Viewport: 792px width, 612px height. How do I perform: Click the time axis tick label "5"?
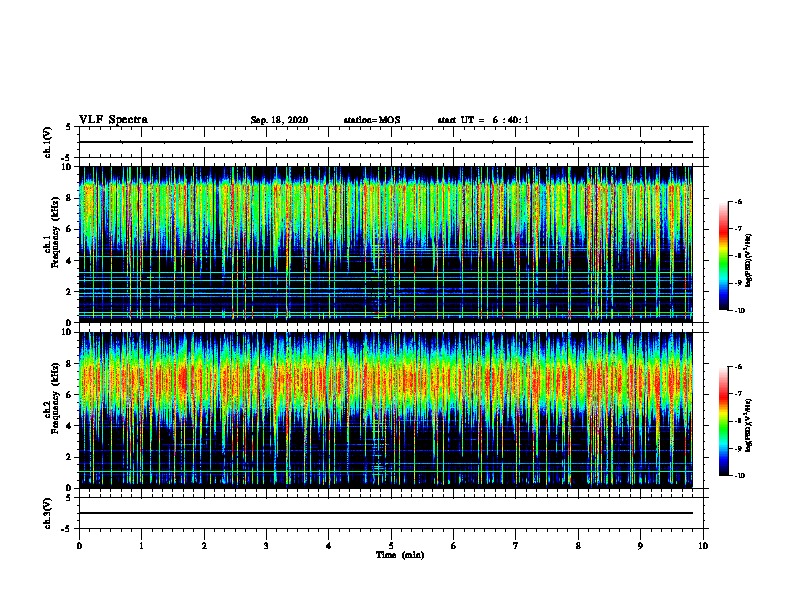tap(391, 546)
